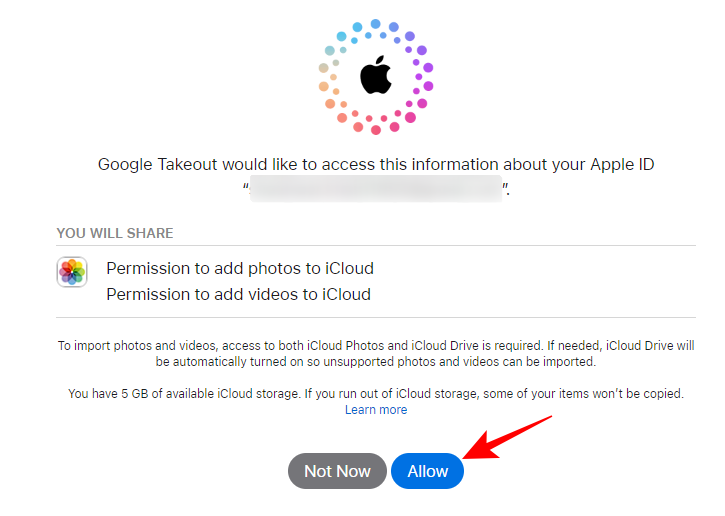Decline with the Not Now button

[x=337, y=471]
